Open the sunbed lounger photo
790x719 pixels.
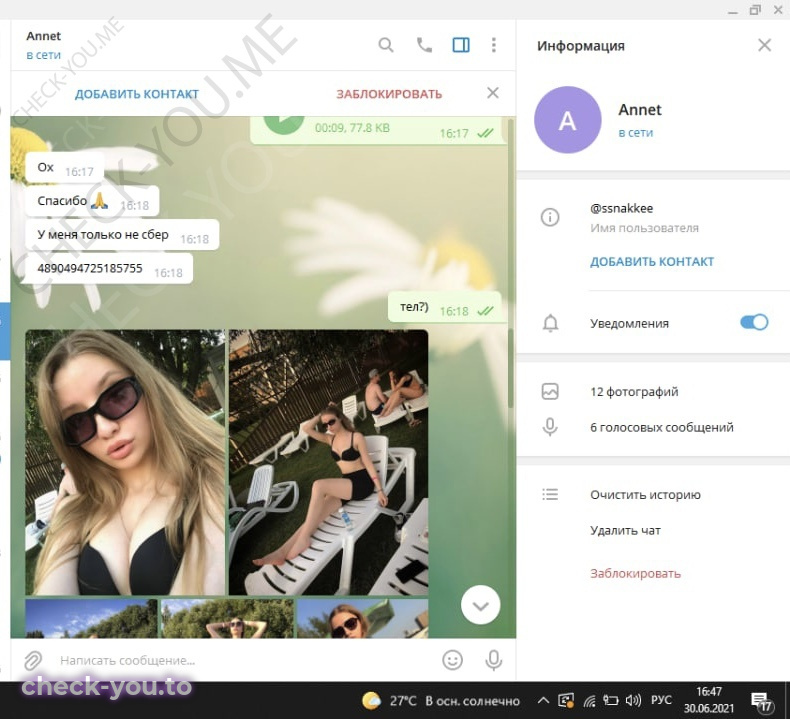click(328, 463)
